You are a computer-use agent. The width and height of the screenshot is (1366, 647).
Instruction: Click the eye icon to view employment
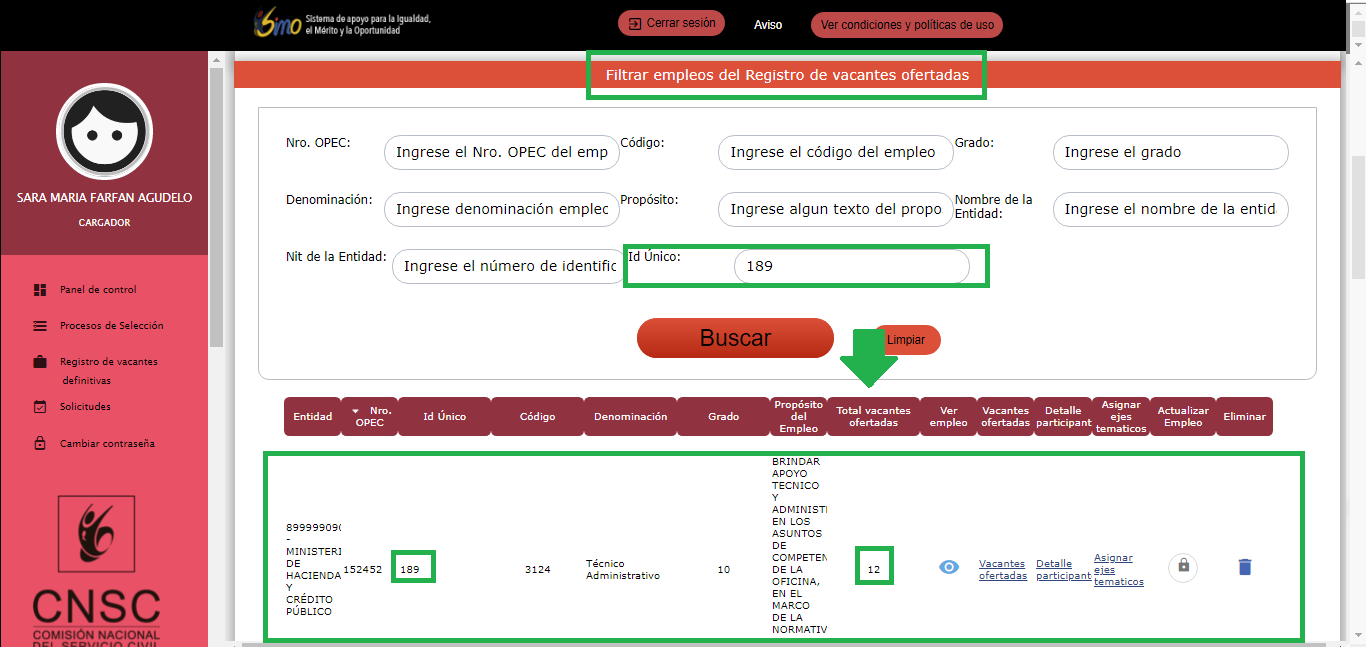[x=949, y=567]
